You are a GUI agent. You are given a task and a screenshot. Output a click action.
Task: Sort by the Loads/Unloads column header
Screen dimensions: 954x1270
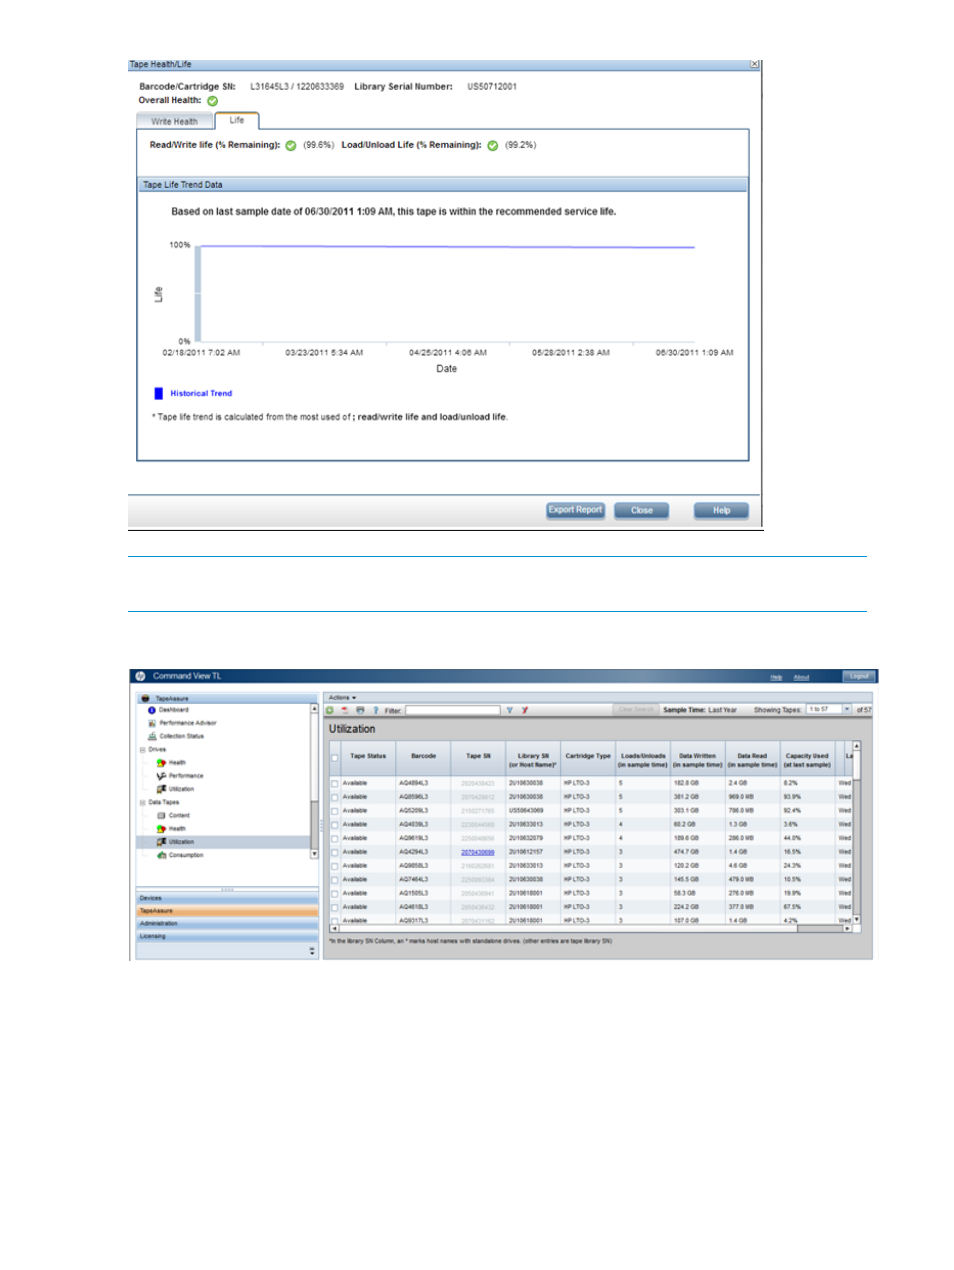(642, 760)
